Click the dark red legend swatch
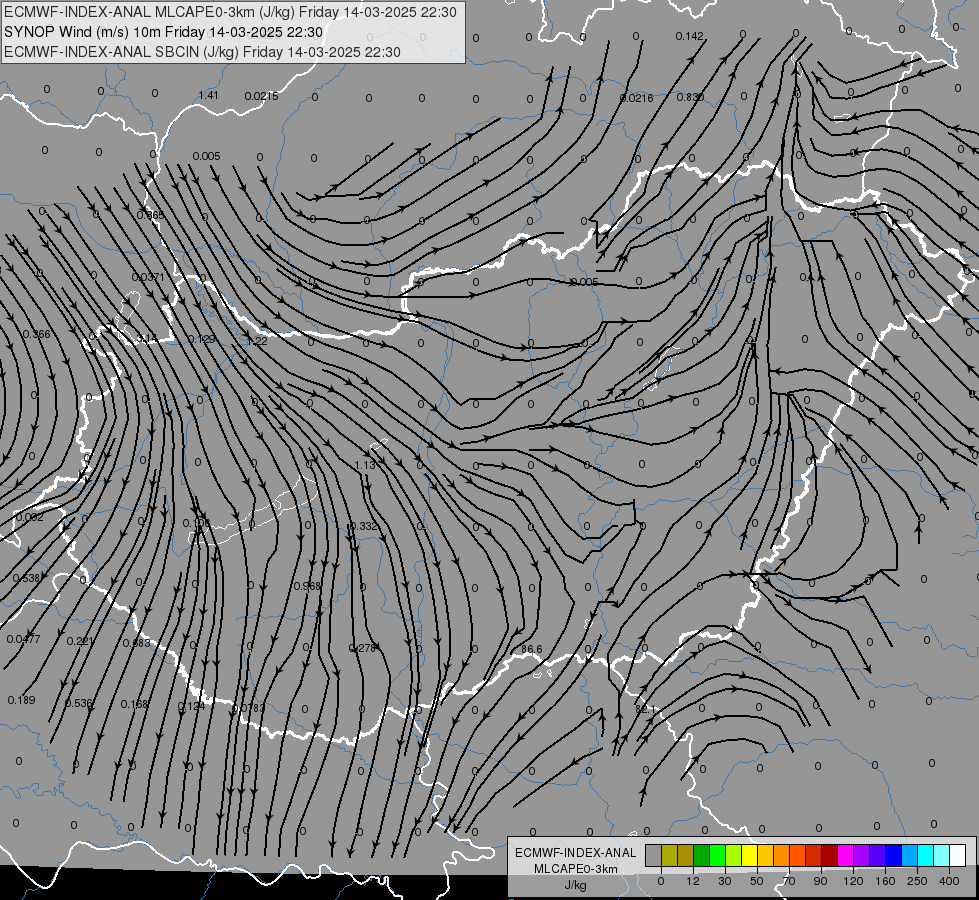The height and width of the screenshot is (900, 979). [829, 855]
